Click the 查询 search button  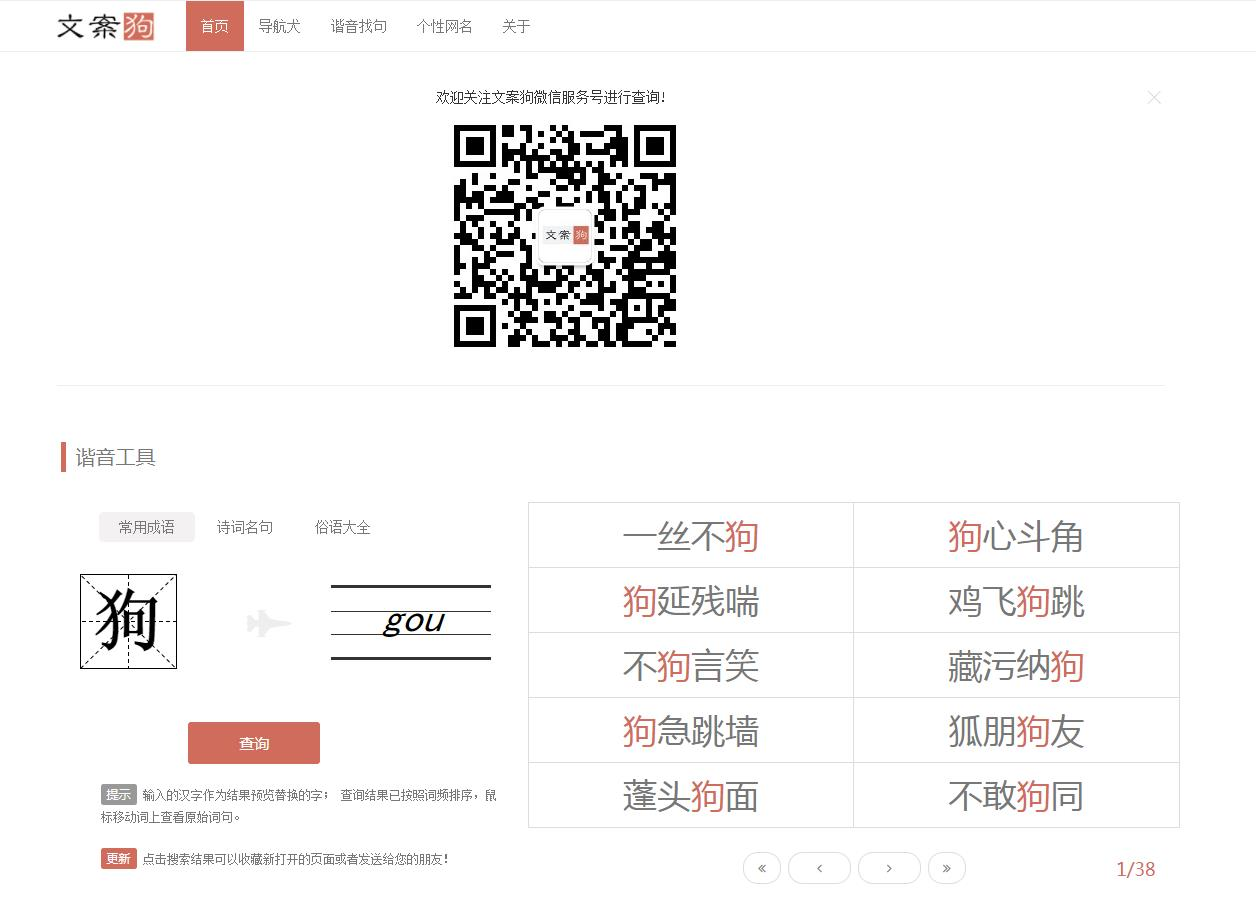[x=254, y=743]
